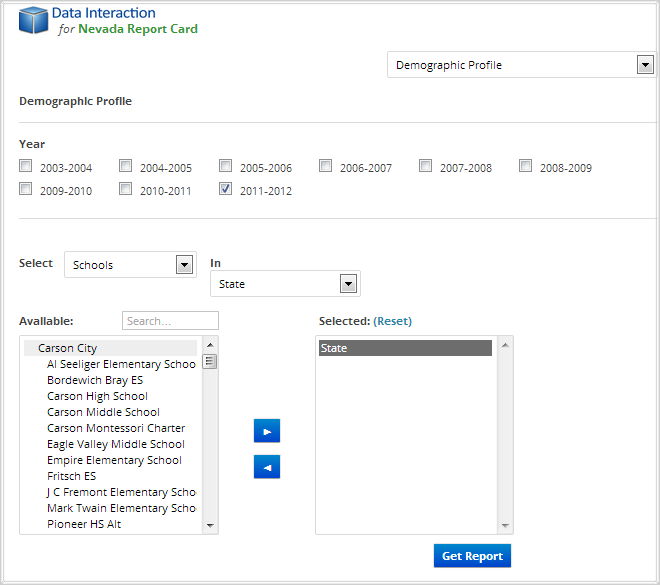Check the 2010-2011 year checkbox
Image resolution: width=660 pixels, height=585 pixels.
click(x=125, y=189)
